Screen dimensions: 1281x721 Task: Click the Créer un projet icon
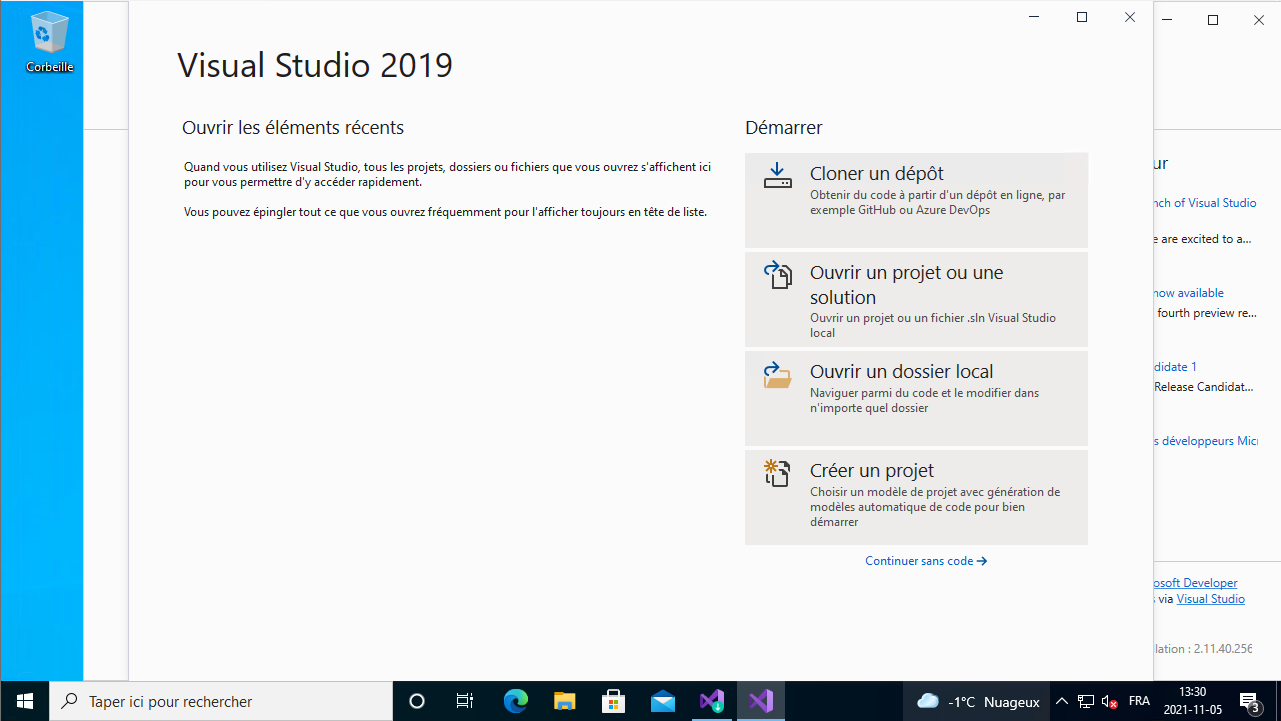[777, 473]
